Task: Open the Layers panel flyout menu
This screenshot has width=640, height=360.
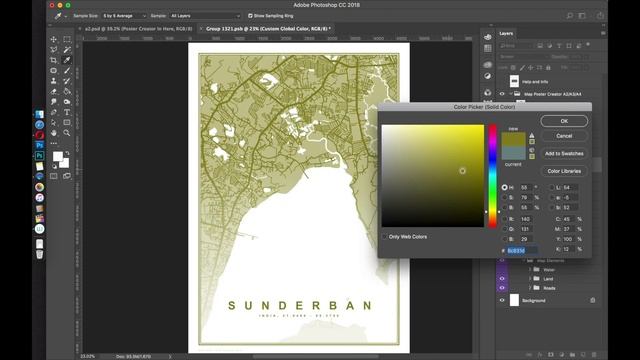Action: [603, 33]
